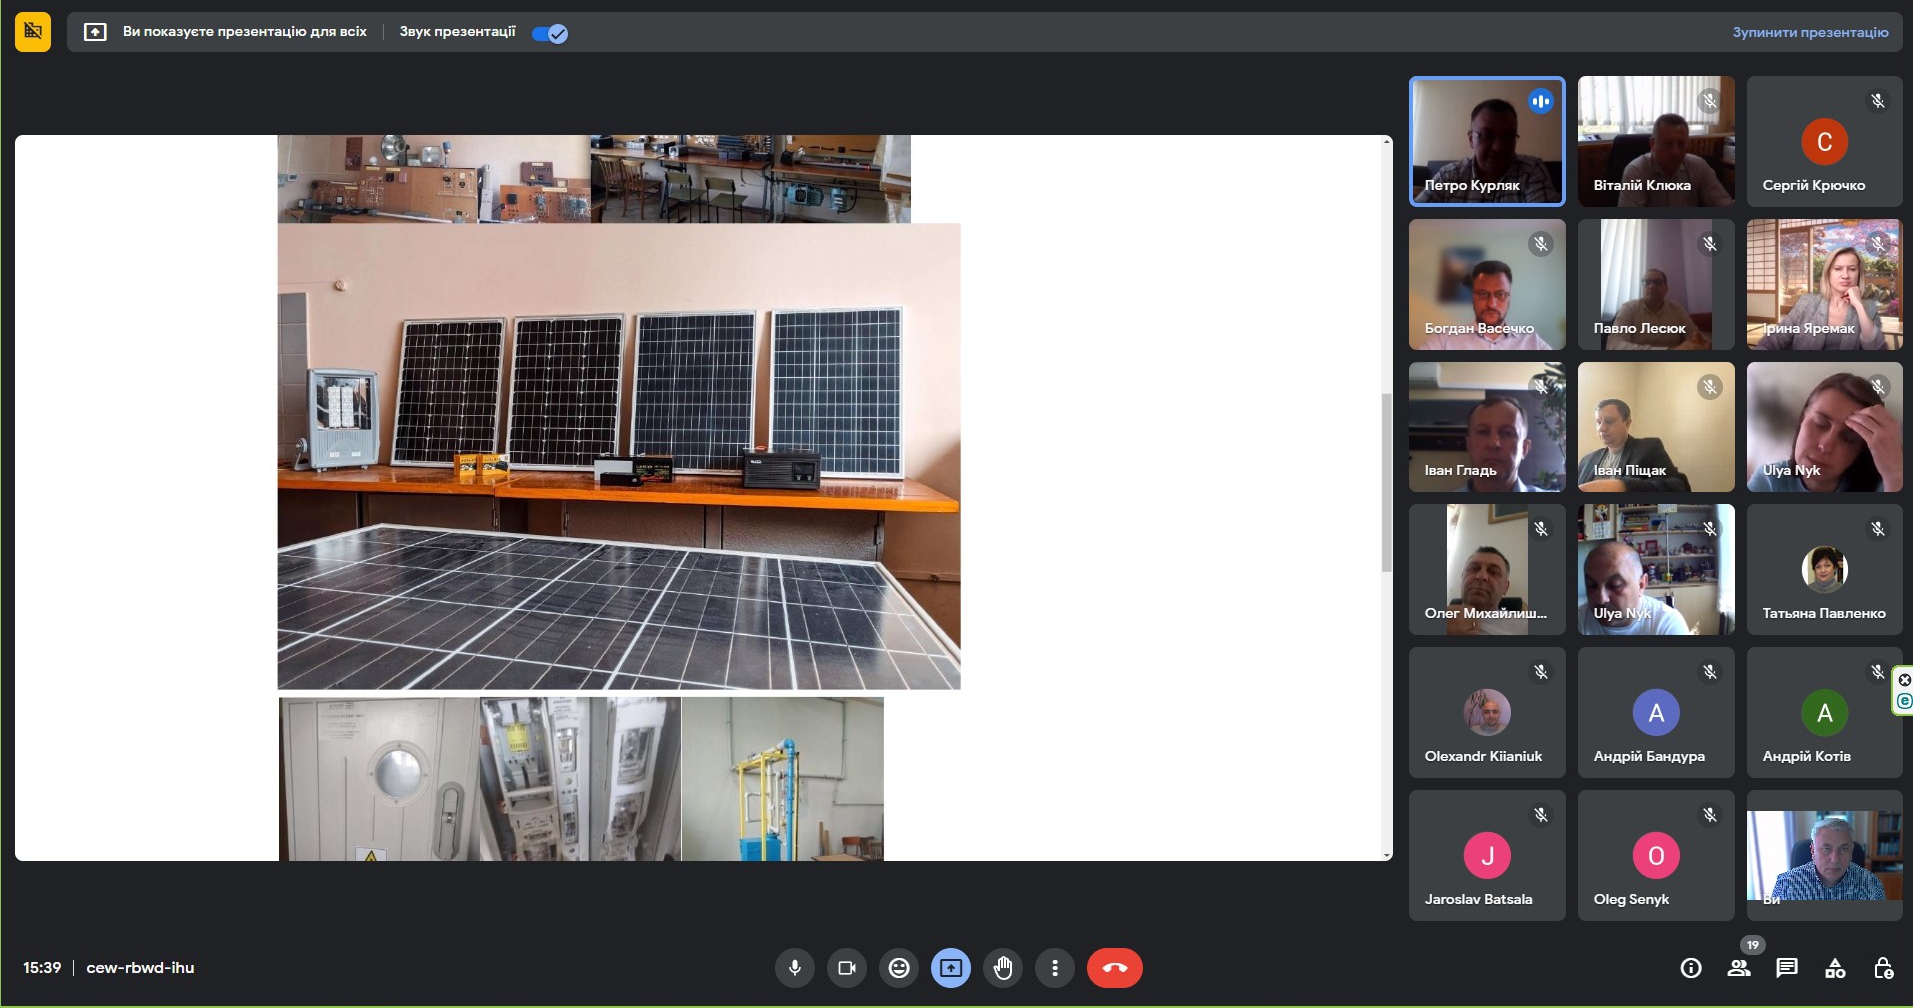Click the present screen icon
1913x1008 pixels.
(951, 968)
